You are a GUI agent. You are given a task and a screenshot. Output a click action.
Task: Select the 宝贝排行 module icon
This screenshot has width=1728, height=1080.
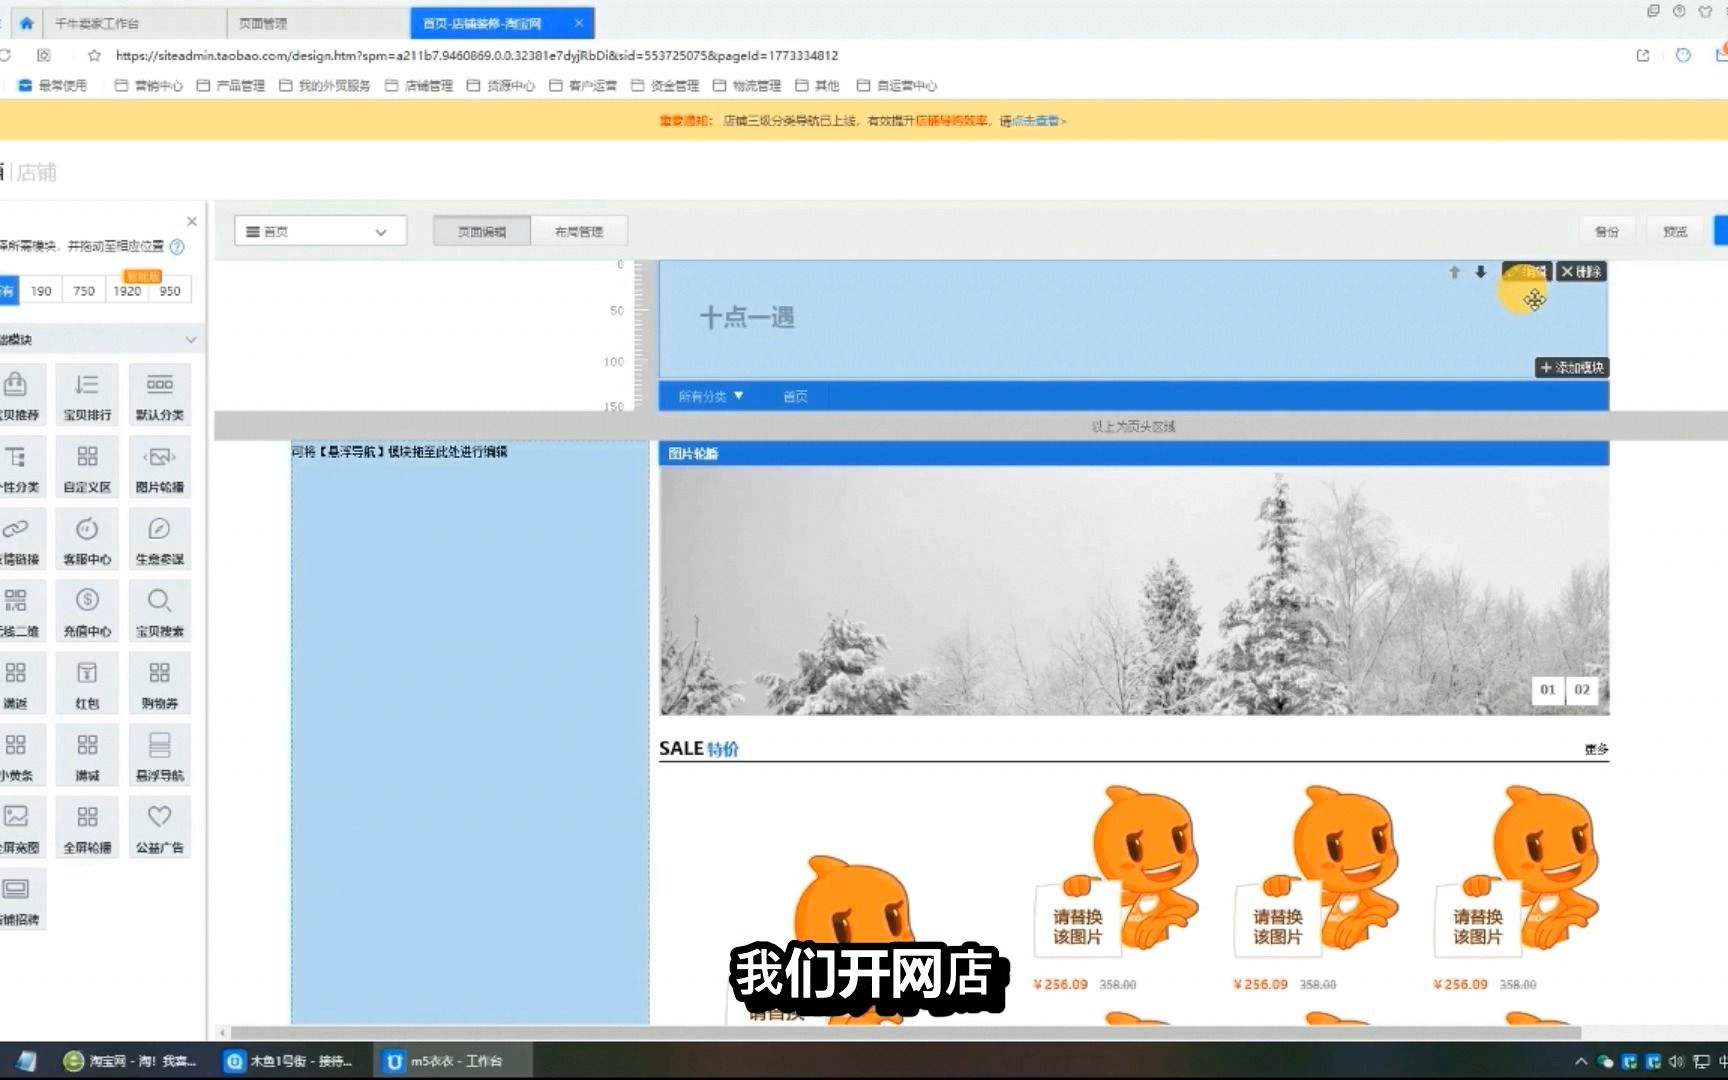(x=87, y=393)
